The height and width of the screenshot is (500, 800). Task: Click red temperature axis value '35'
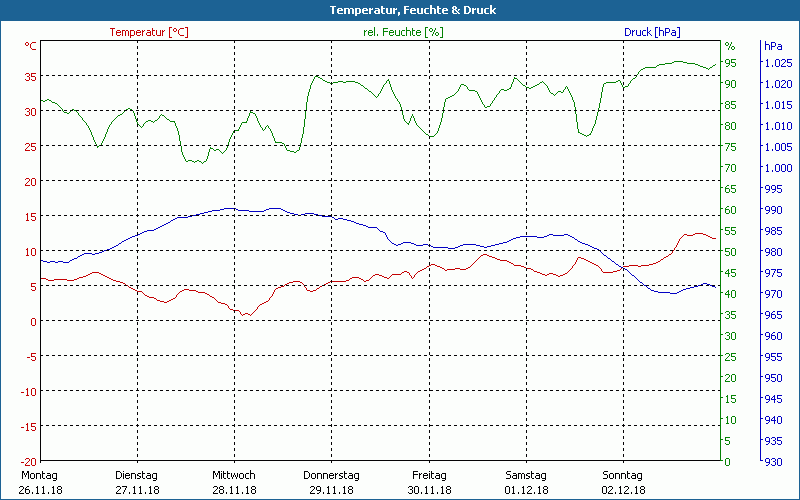[31, 77]
